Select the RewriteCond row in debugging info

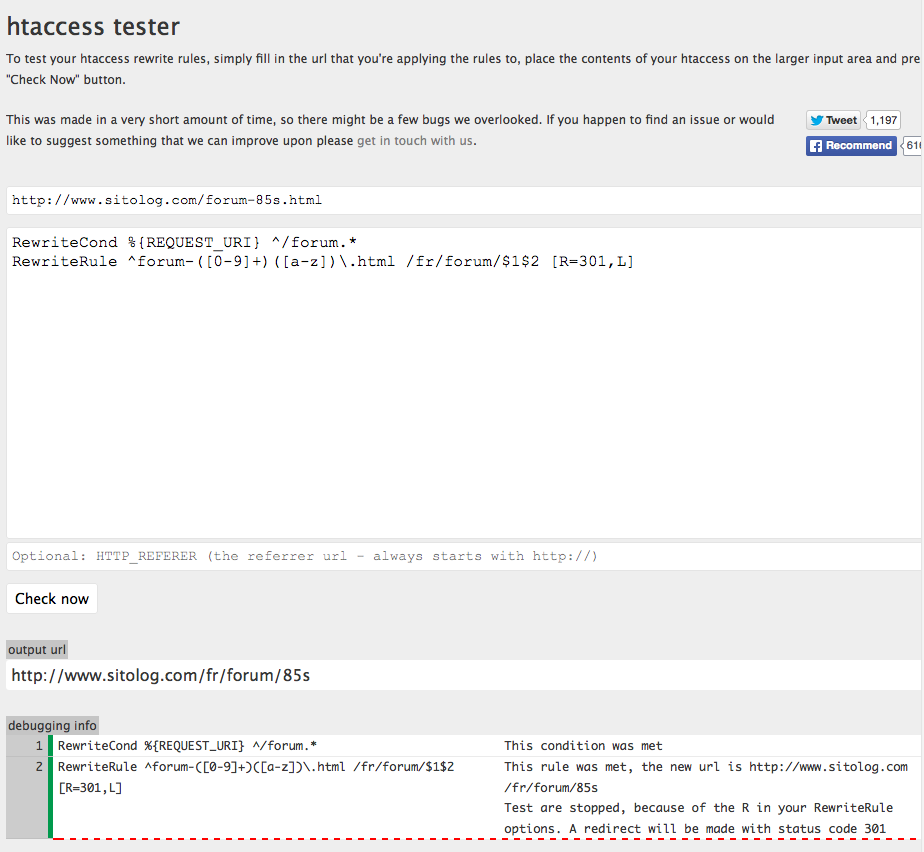(188, 746)
